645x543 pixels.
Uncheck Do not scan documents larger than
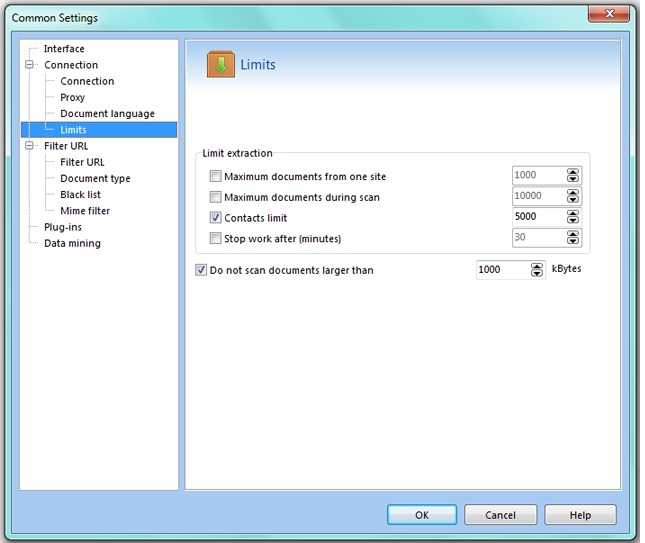pos(201,270)
